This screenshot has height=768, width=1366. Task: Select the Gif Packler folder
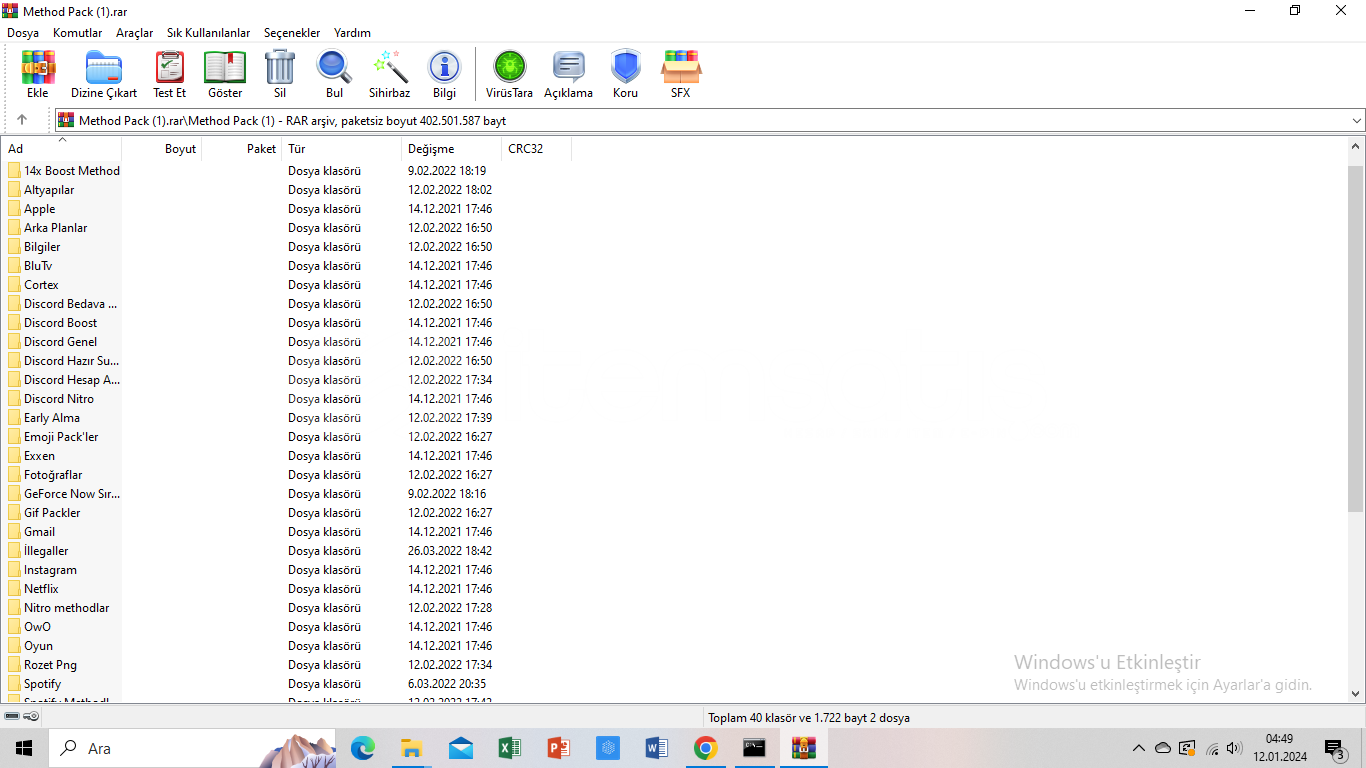click(x=52, y=513)
